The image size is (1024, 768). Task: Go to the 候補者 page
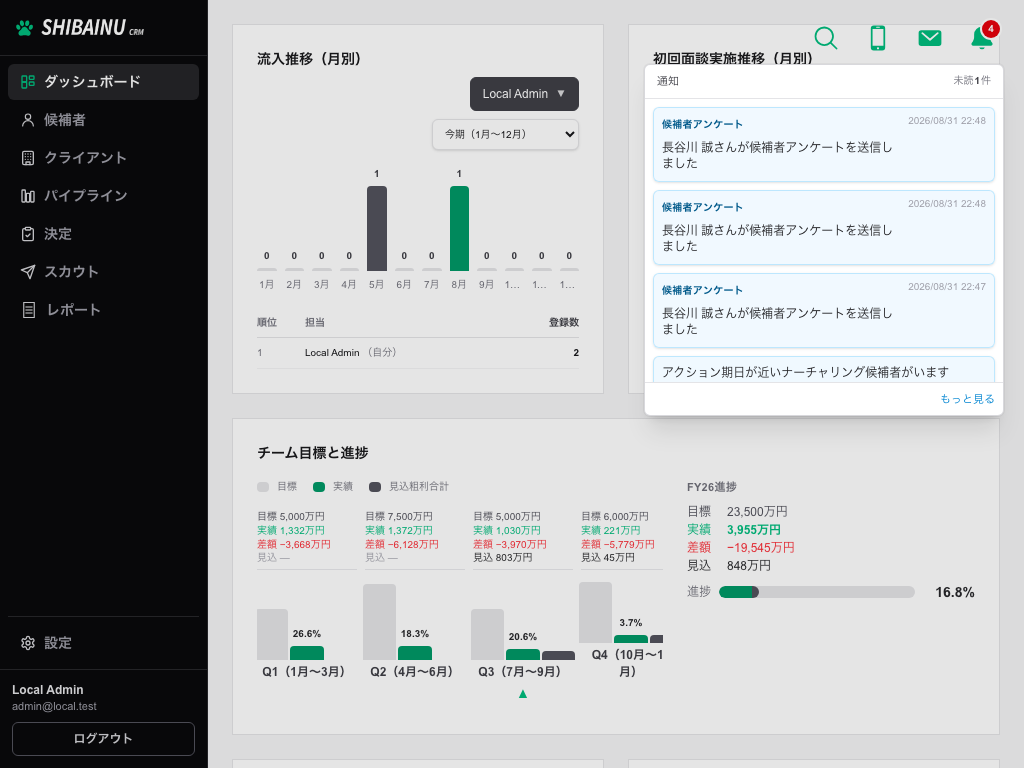pos(103,120)
